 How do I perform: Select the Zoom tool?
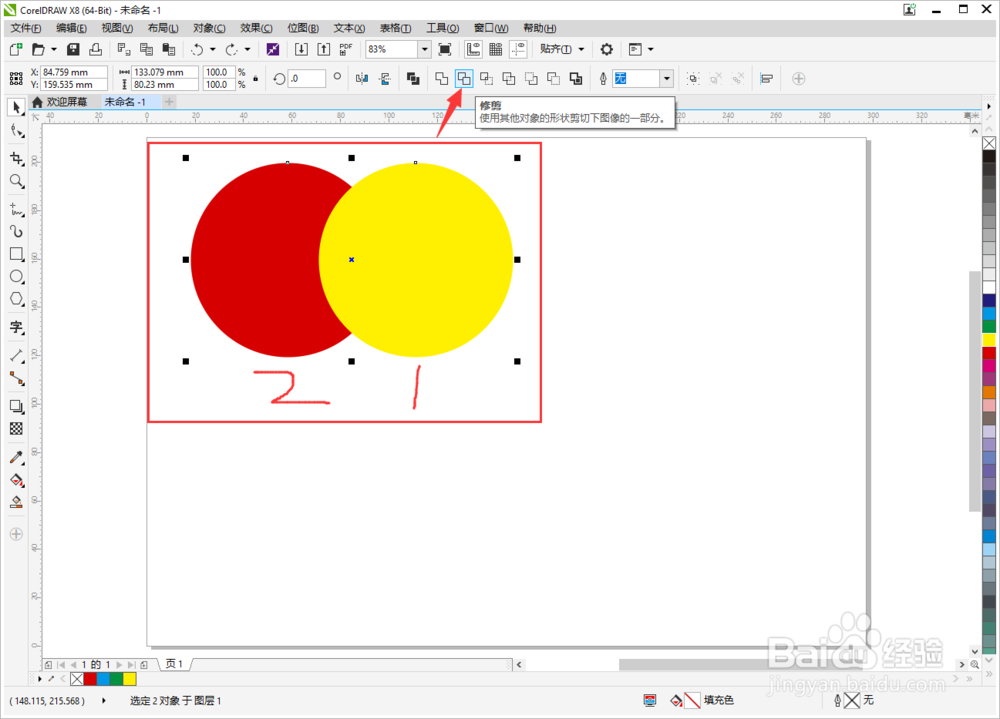click(17, 182)
